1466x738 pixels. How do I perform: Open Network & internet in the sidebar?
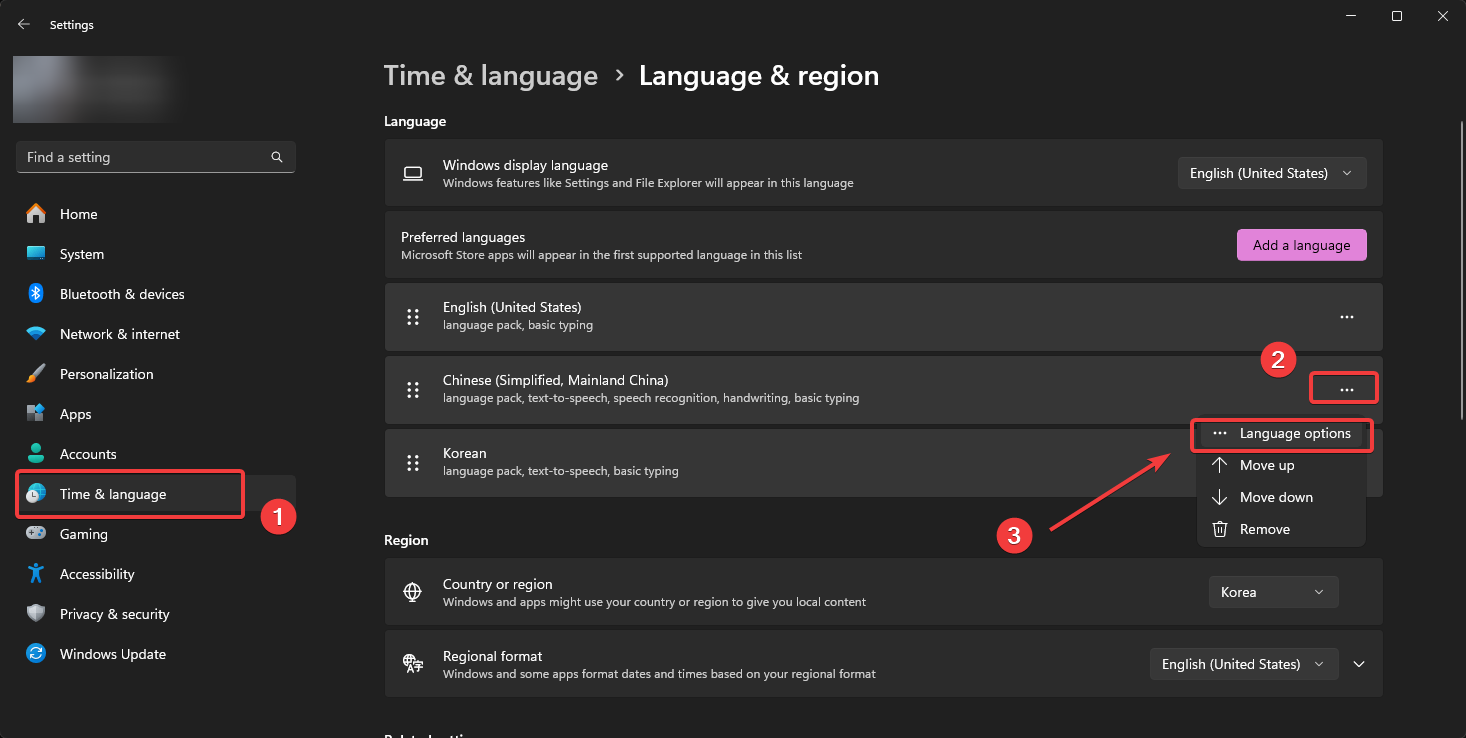[x=155, y=334]
